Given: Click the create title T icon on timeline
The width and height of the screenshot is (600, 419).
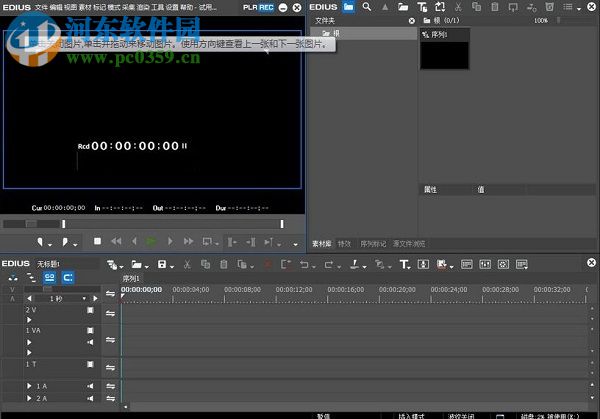Looking at the screenshot, I should point(404,264).
